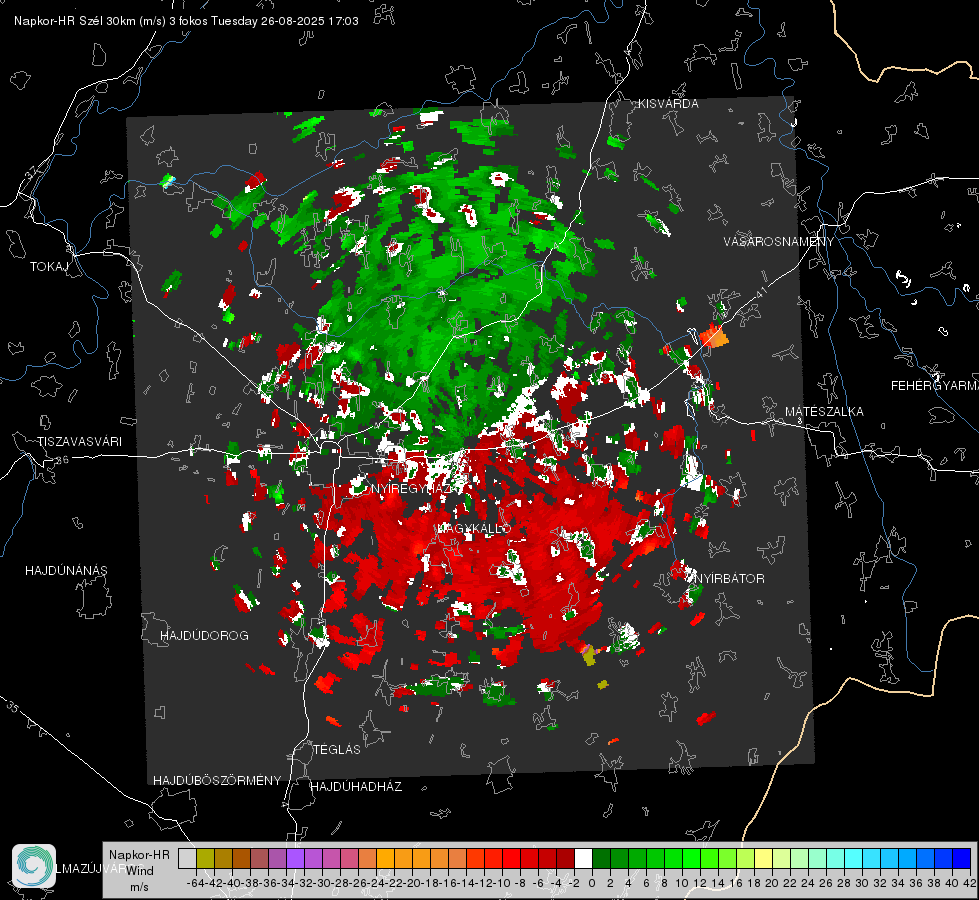Select the gray swatch at legend's left end
This screenshot has width=979, height=900.
187,858
